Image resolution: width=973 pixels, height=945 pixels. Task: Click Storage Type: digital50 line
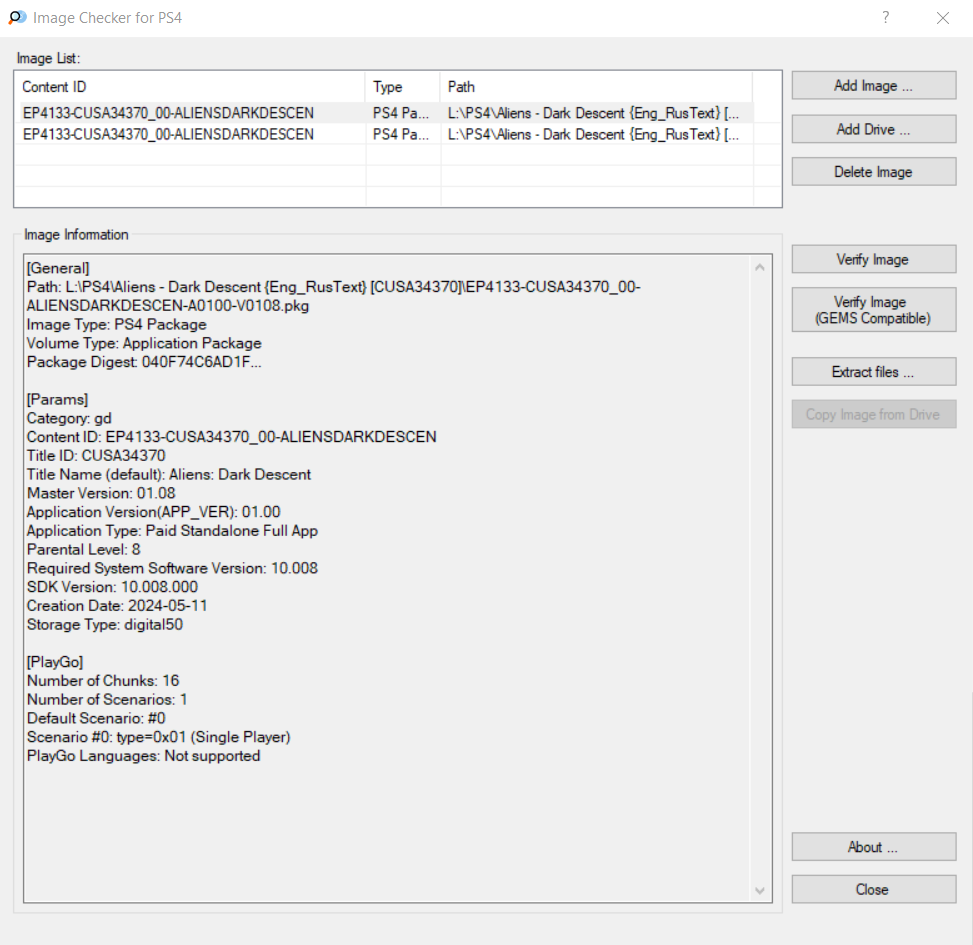click(105, 624)
